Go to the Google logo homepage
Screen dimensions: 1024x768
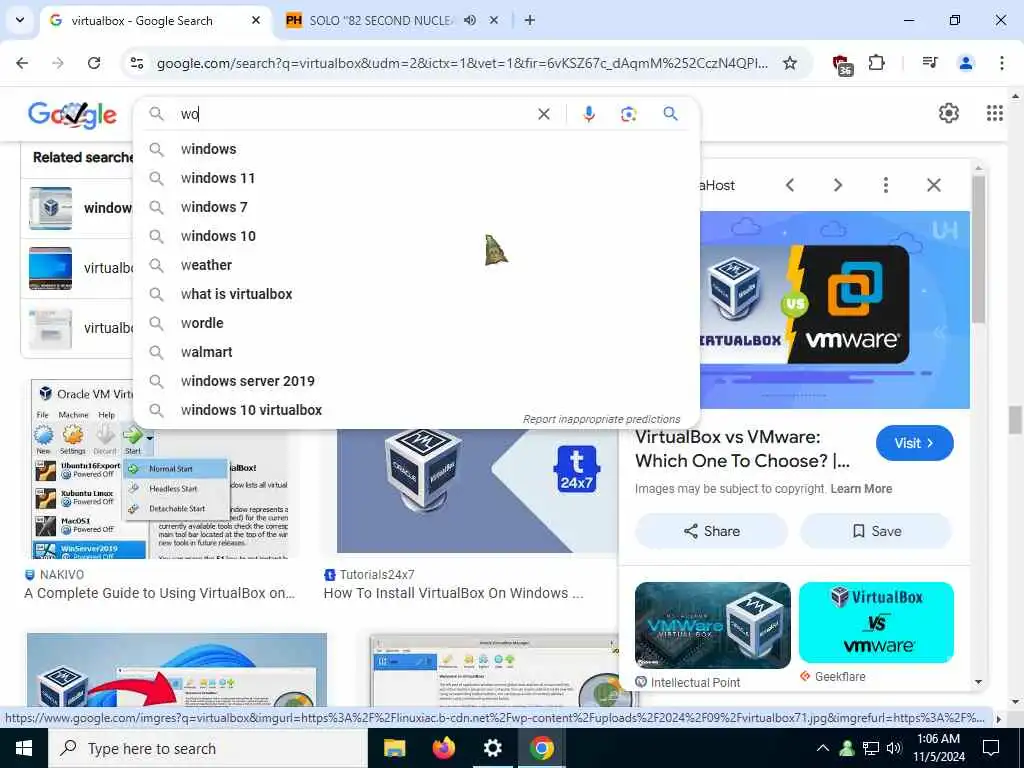pyautogui.click(x=72, y=114)
